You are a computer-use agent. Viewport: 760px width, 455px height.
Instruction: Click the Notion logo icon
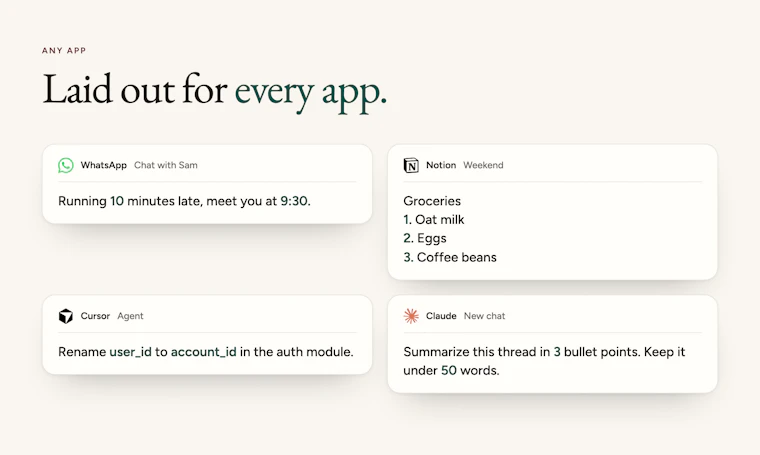tap(411, 165)
